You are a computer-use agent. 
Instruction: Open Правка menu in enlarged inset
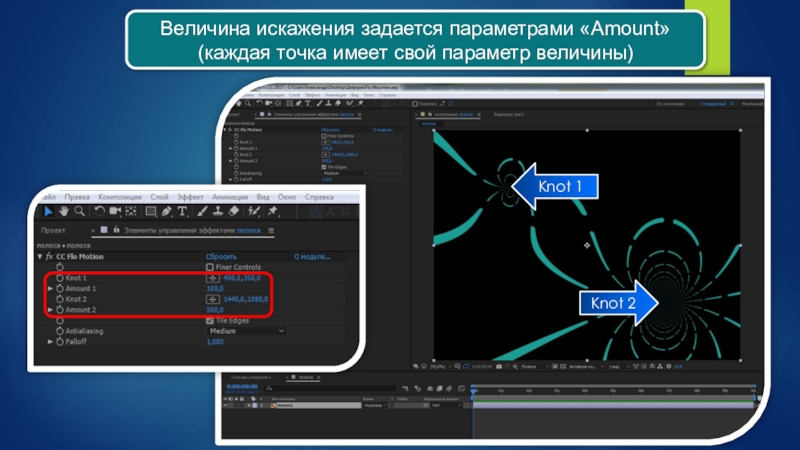click(77, 197)
